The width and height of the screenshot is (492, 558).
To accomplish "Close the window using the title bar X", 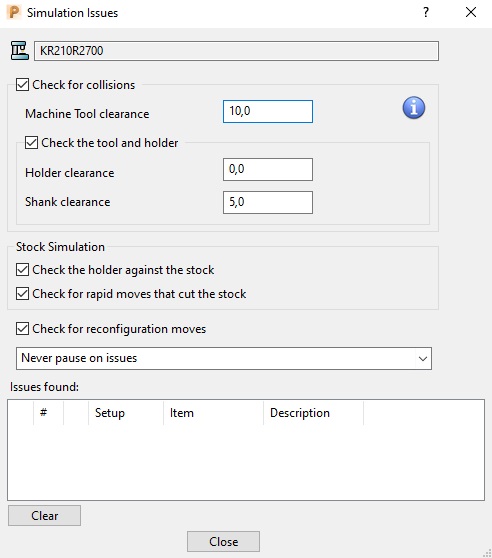I will click(471, 12).
